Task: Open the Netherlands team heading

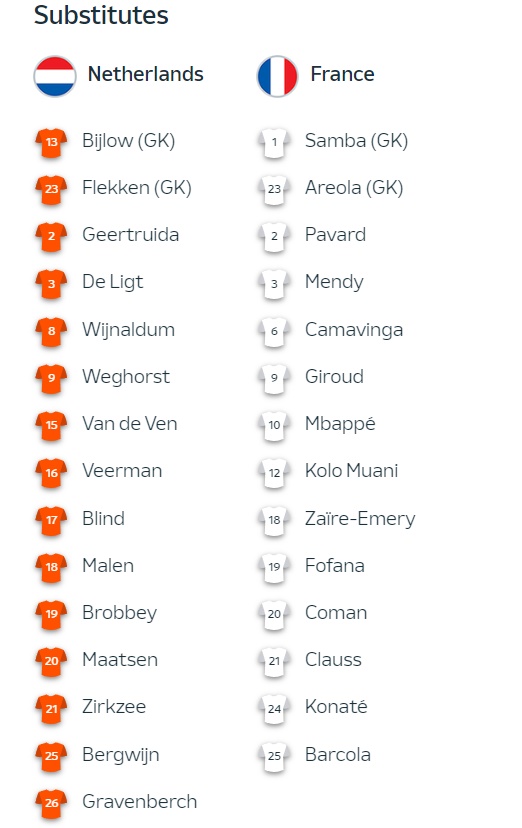Action: click(x=145, y=74)
